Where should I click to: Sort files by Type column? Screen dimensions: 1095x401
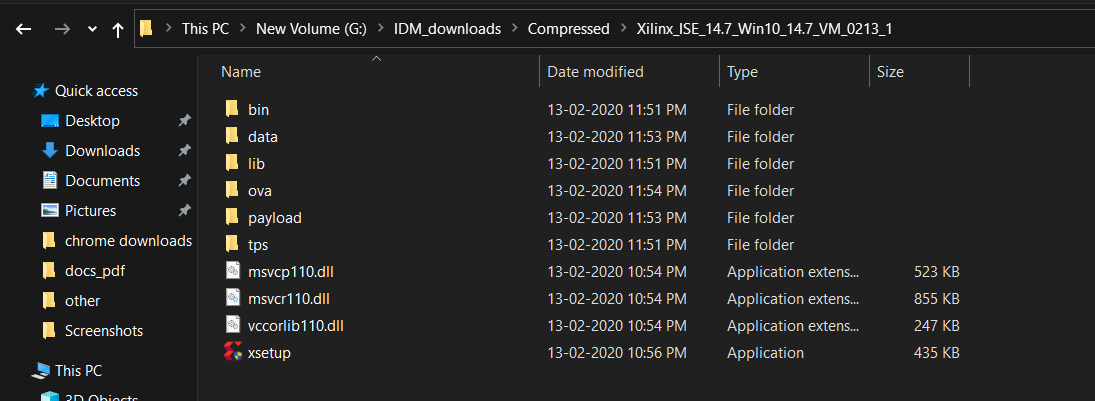coord(742,72)
